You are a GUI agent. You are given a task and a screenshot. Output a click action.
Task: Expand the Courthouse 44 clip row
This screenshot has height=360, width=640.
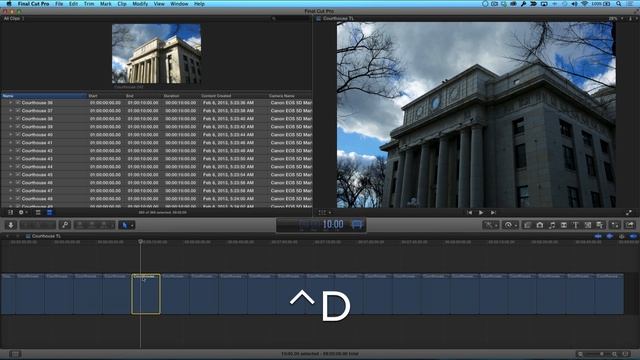(11, 167)
